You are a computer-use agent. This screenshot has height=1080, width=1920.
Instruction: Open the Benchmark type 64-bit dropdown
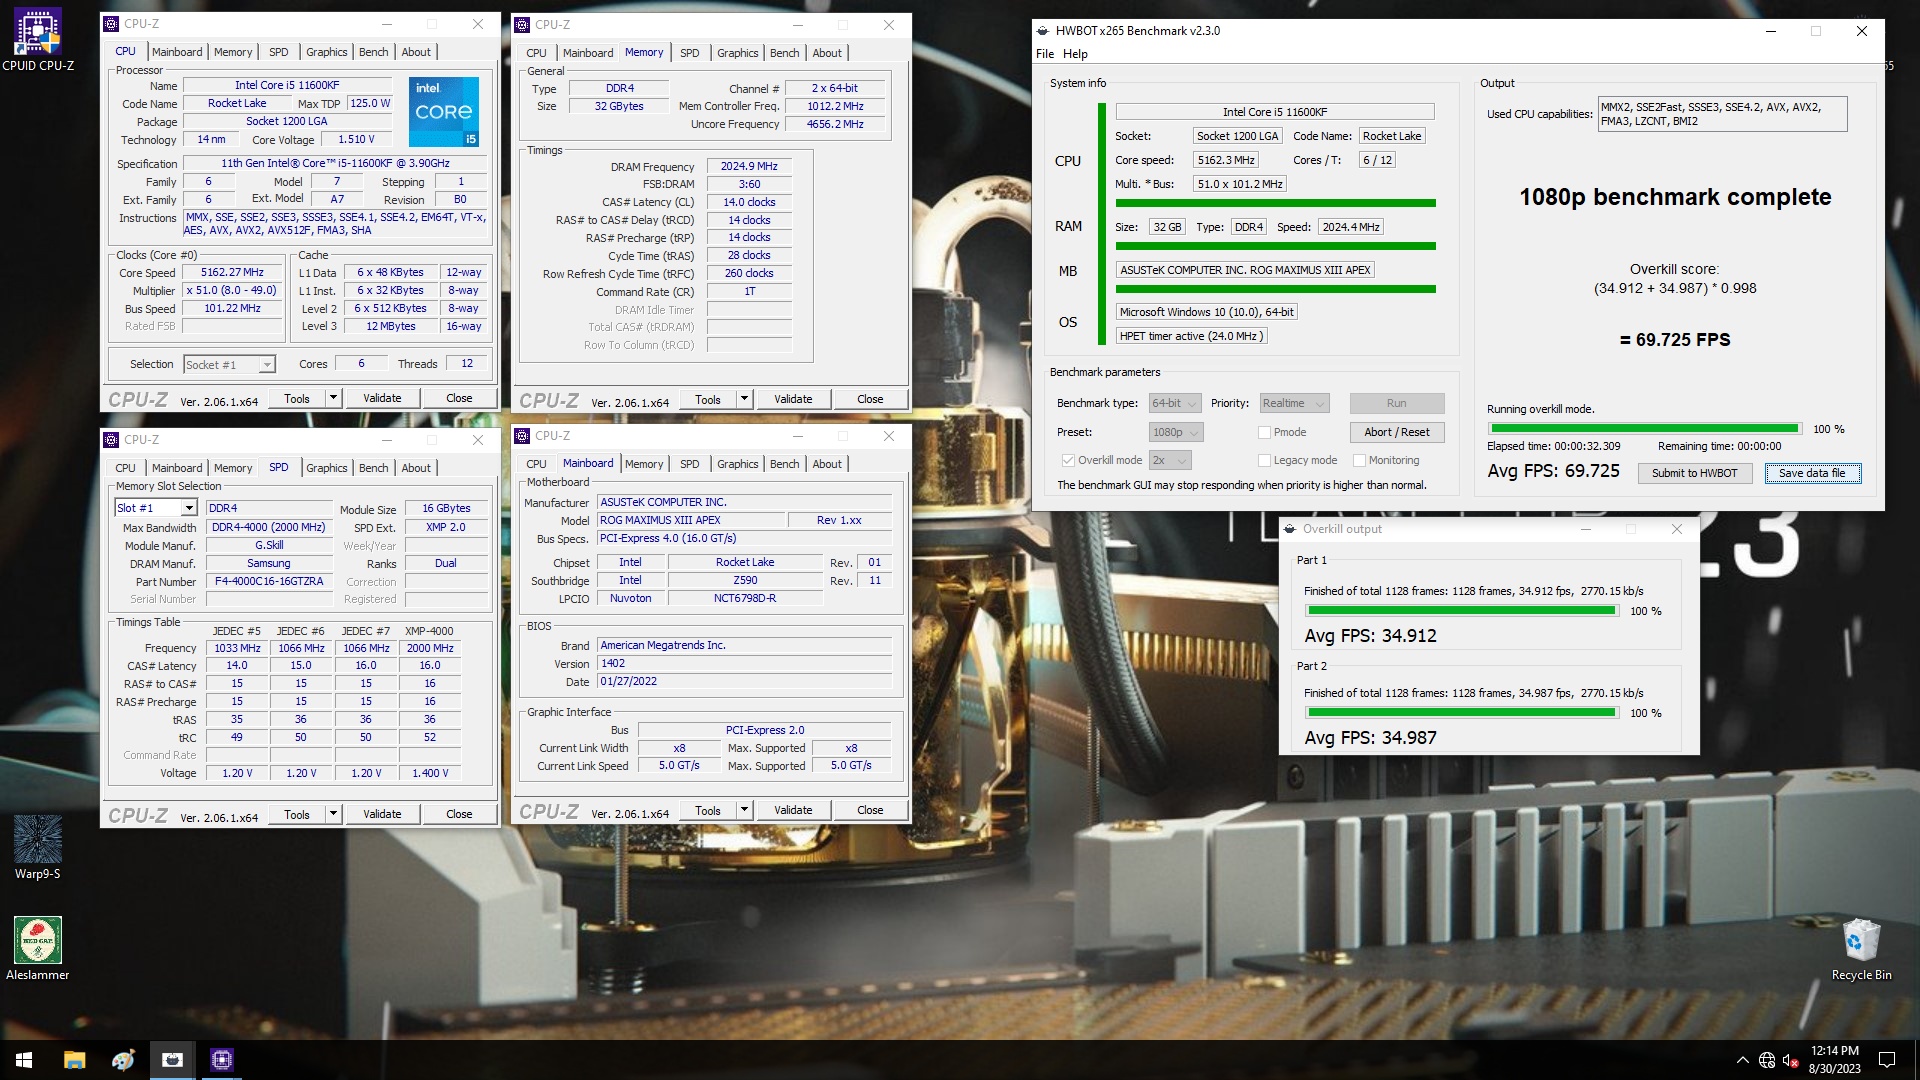[1174, 404]
